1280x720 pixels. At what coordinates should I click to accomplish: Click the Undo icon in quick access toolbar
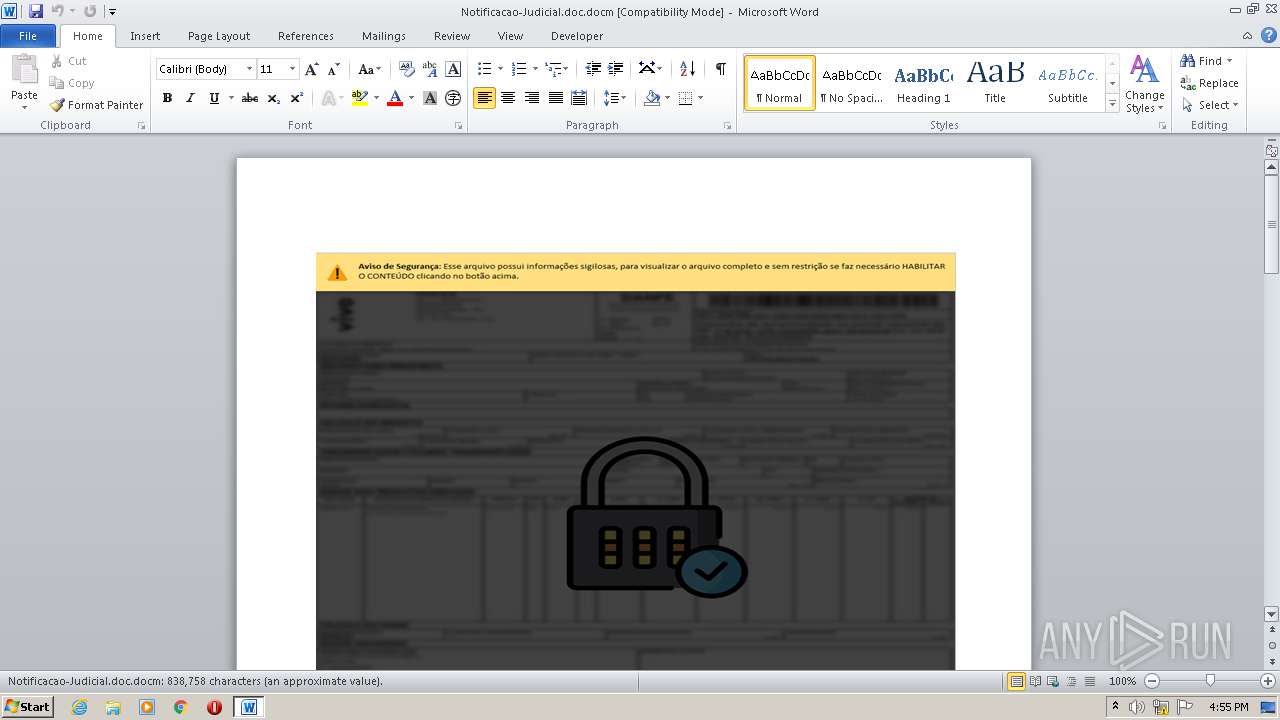pos(57,11)
